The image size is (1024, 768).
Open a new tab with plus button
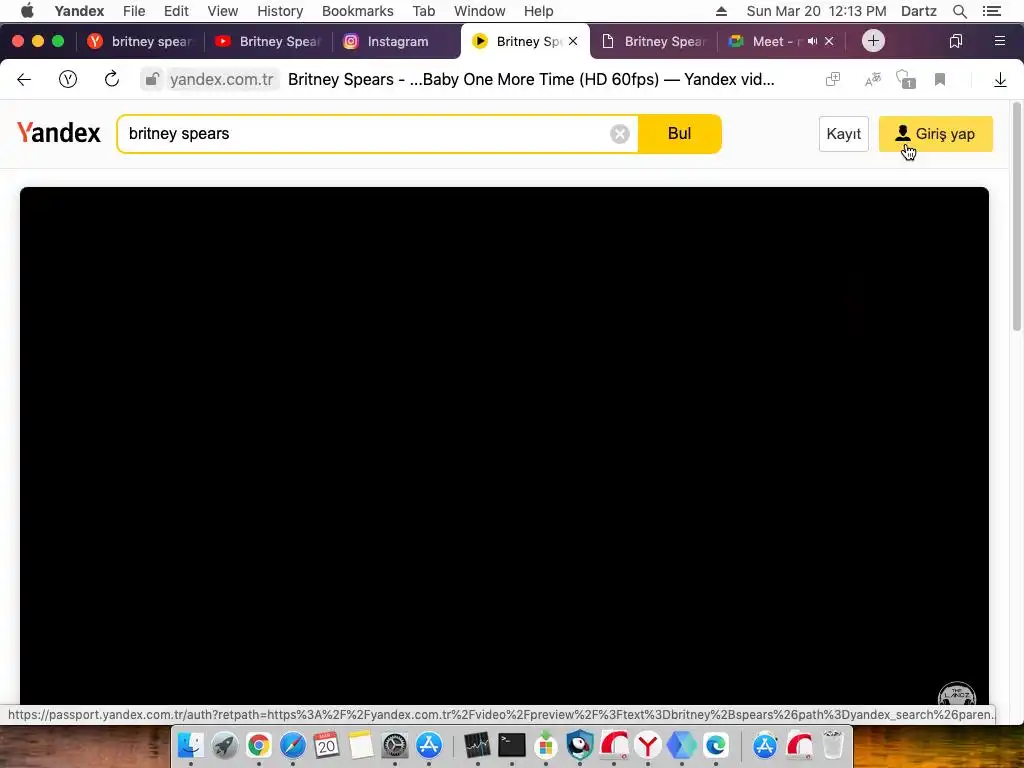coord(873,41)
